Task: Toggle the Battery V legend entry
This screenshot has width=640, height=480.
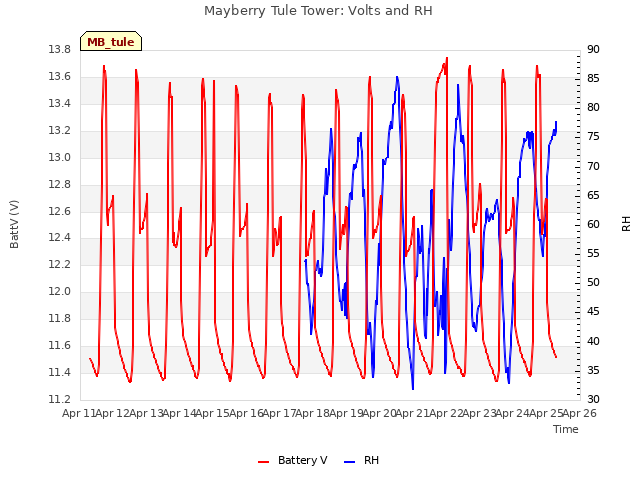Action: coord(292,460)
